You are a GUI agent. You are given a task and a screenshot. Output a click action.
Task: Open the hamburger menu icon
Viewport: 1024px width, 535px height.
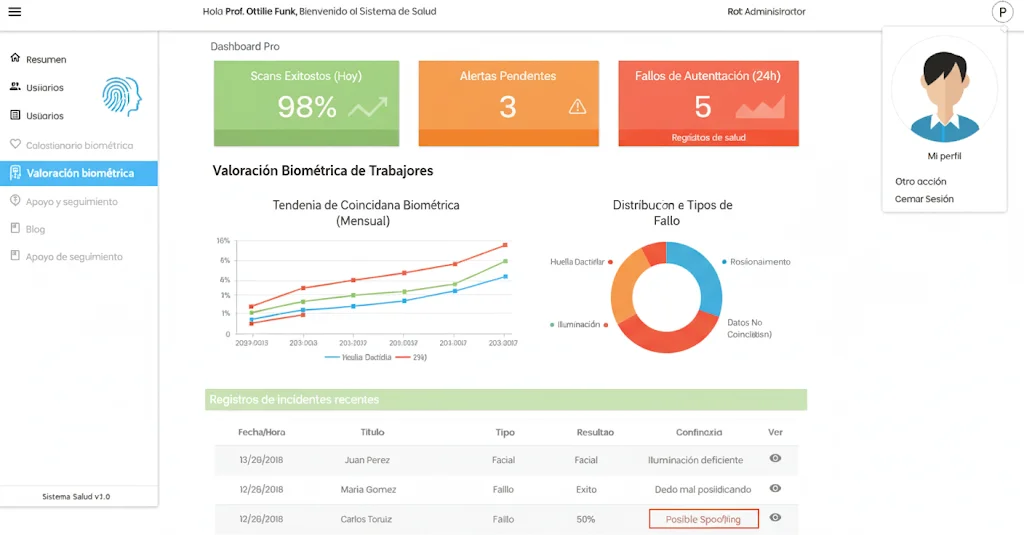click(14, 12)
